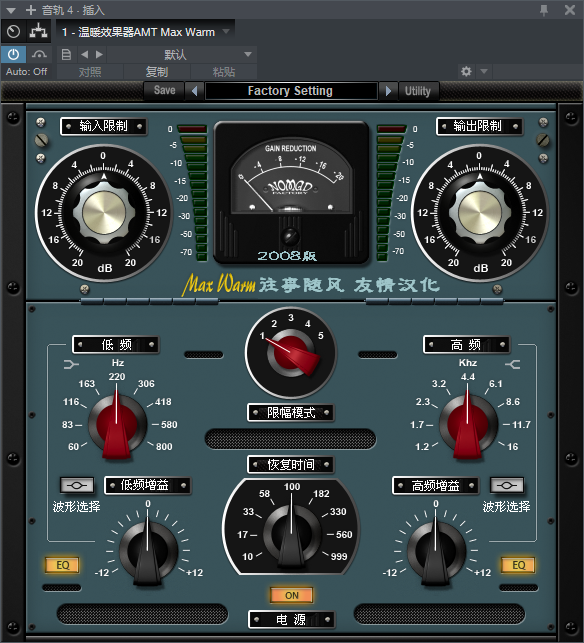Click the 高频 label plate
The width and height of the screenshot is (584, 643).
(466, 344)
